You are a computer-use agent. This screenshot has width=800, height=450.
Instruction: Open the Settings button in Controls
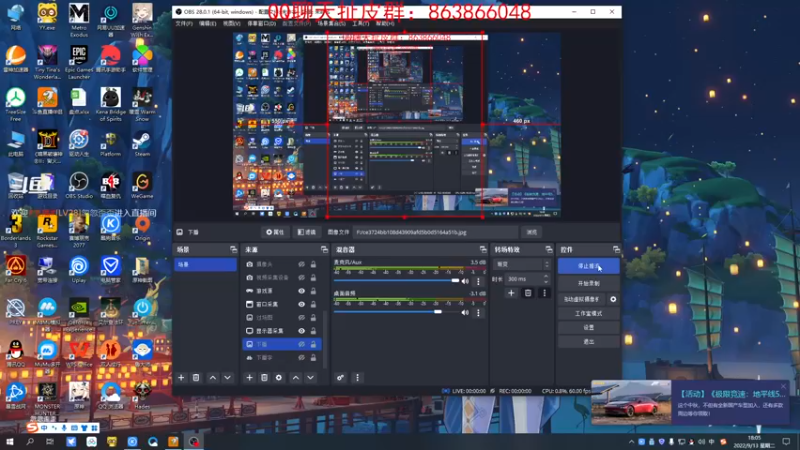588,328
